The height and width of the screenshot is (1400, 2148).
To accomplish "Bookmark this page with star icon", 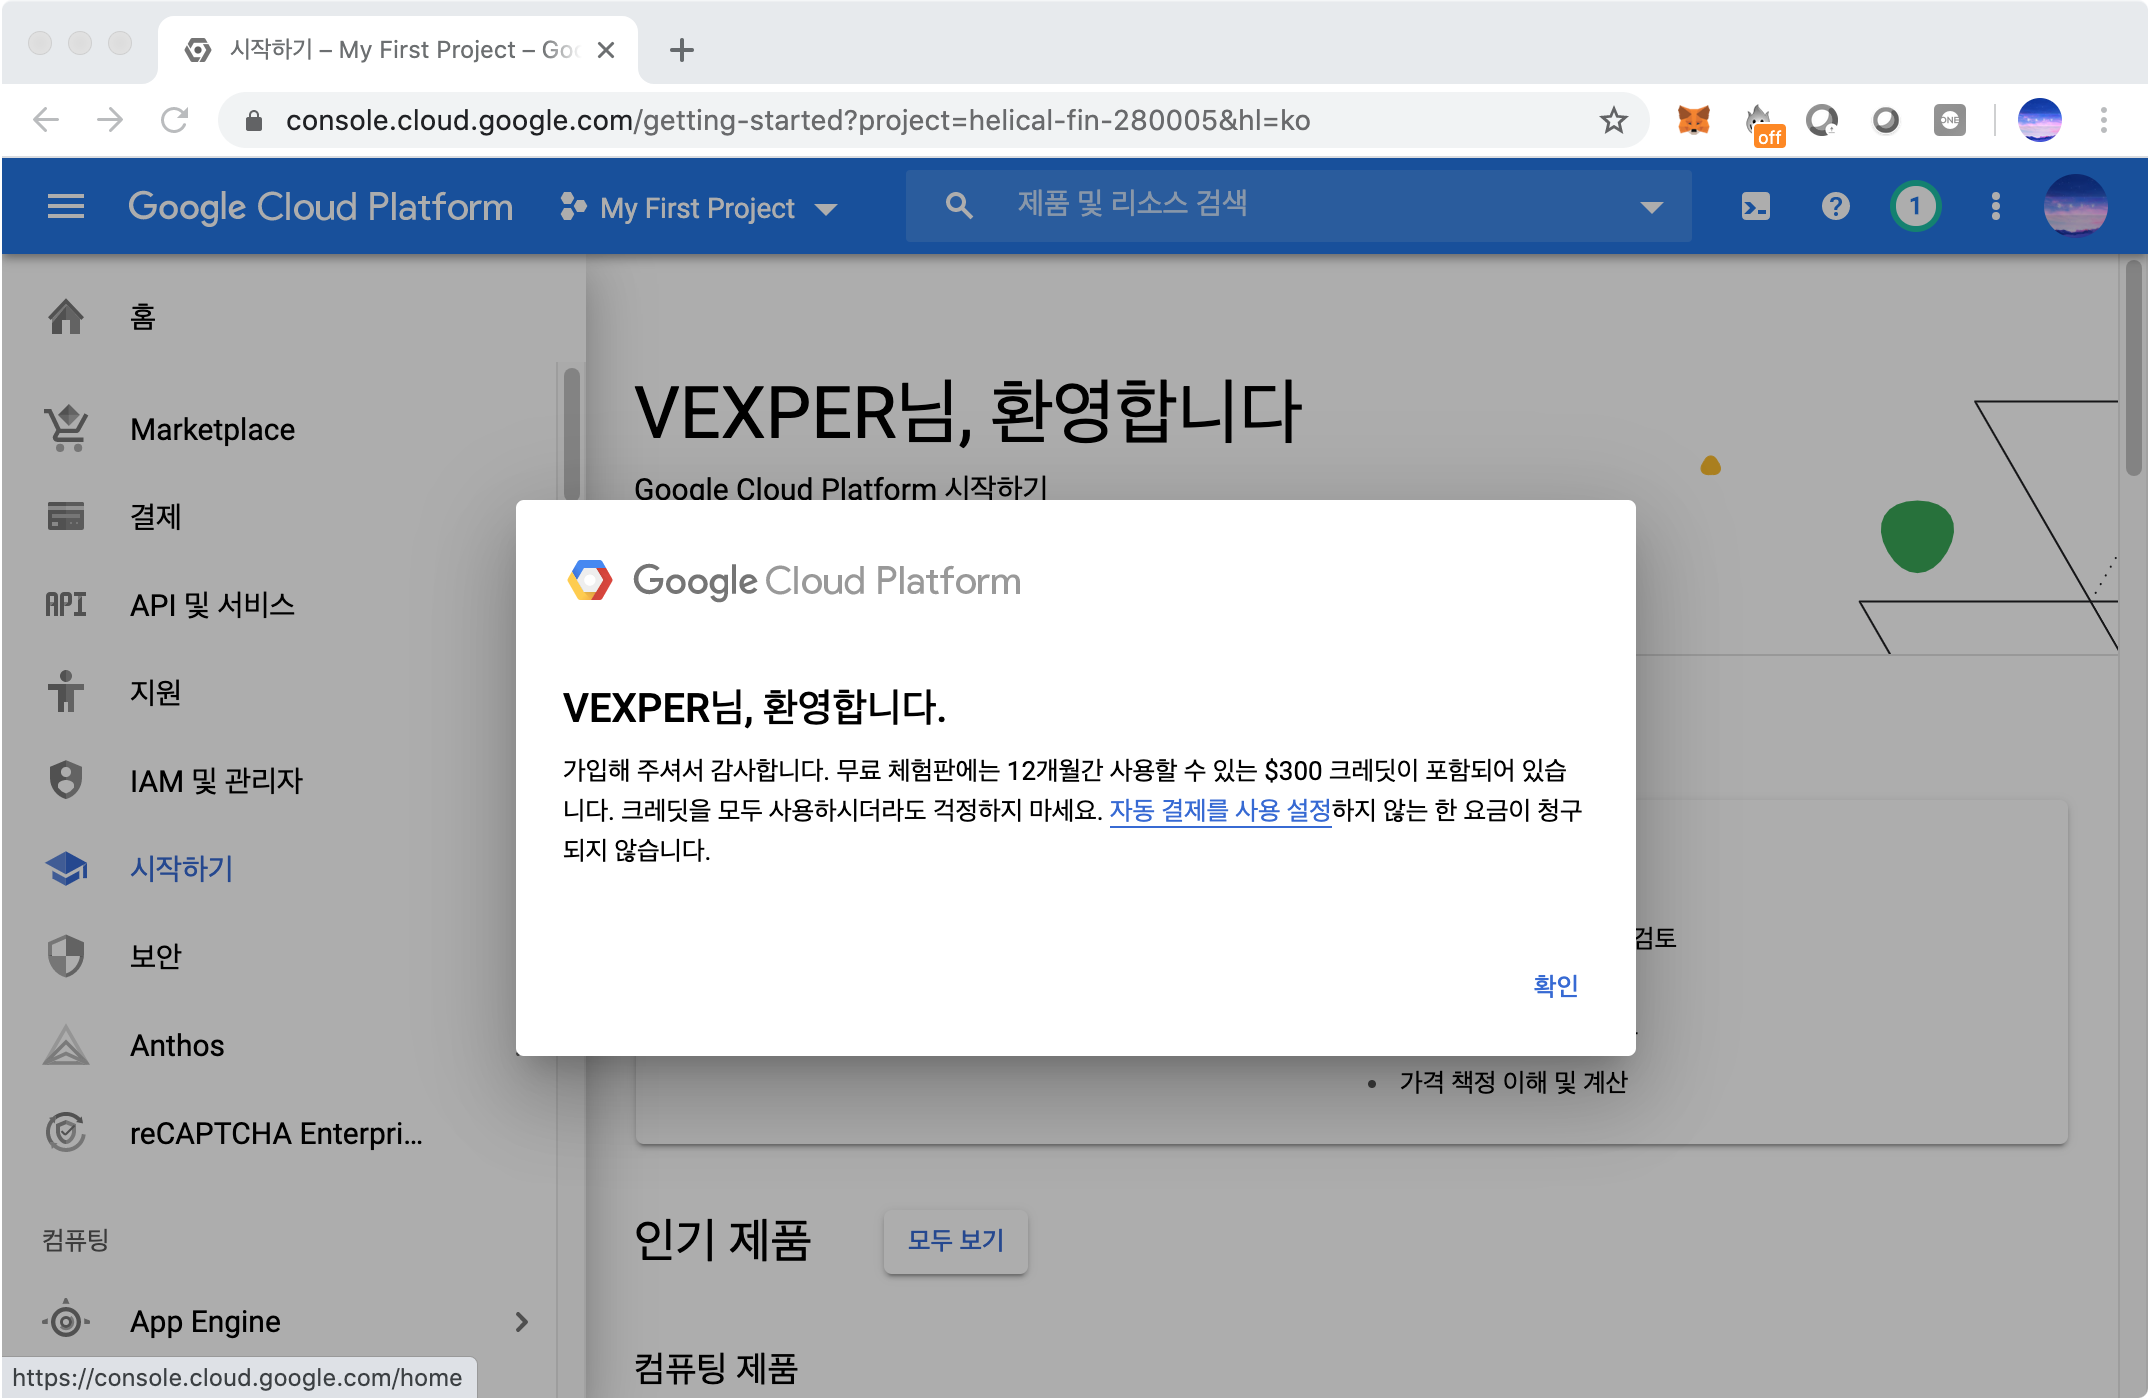I will (1613, 120).
